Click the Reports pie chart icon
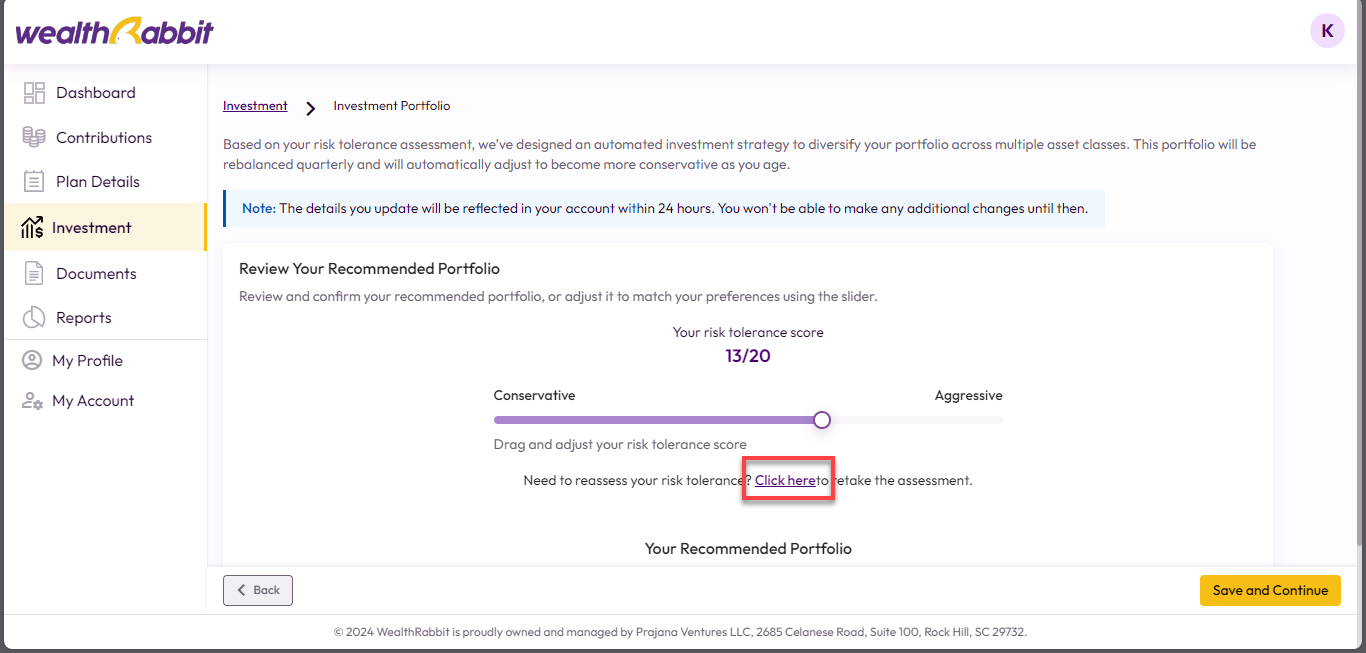This screenshot has height=653, width=1366. [34, 318]
